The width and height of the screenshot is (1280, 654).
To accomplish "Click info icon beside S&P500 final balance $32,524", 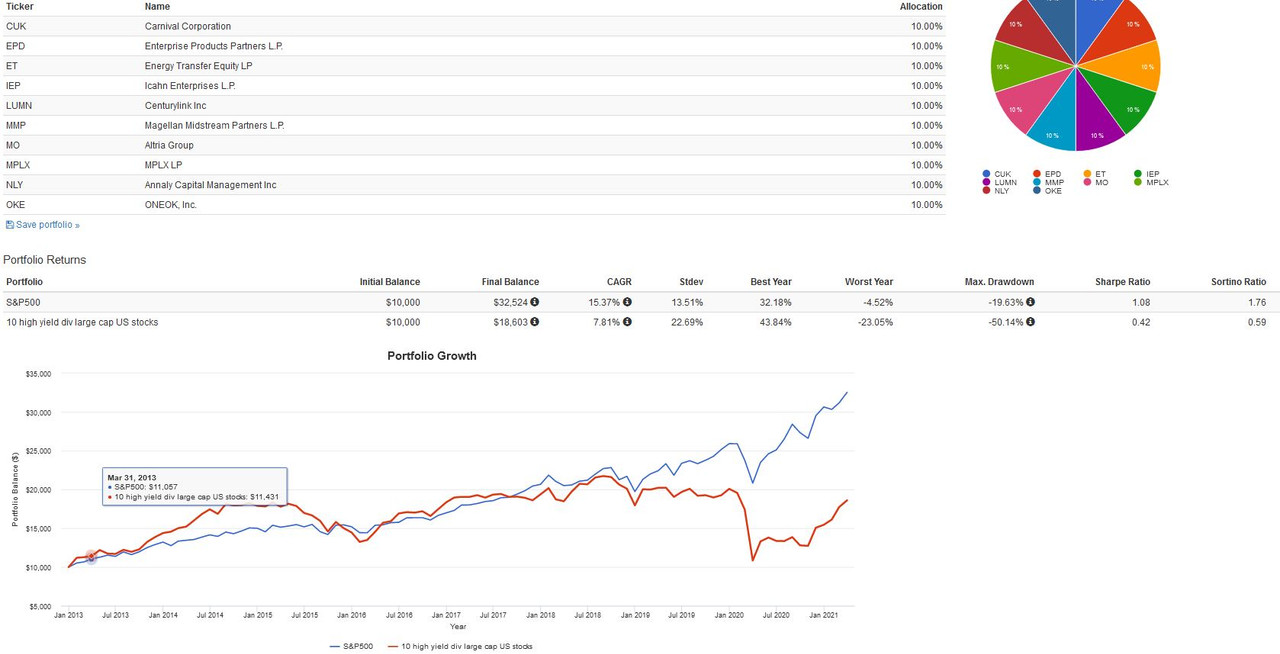I will (535, 302).
